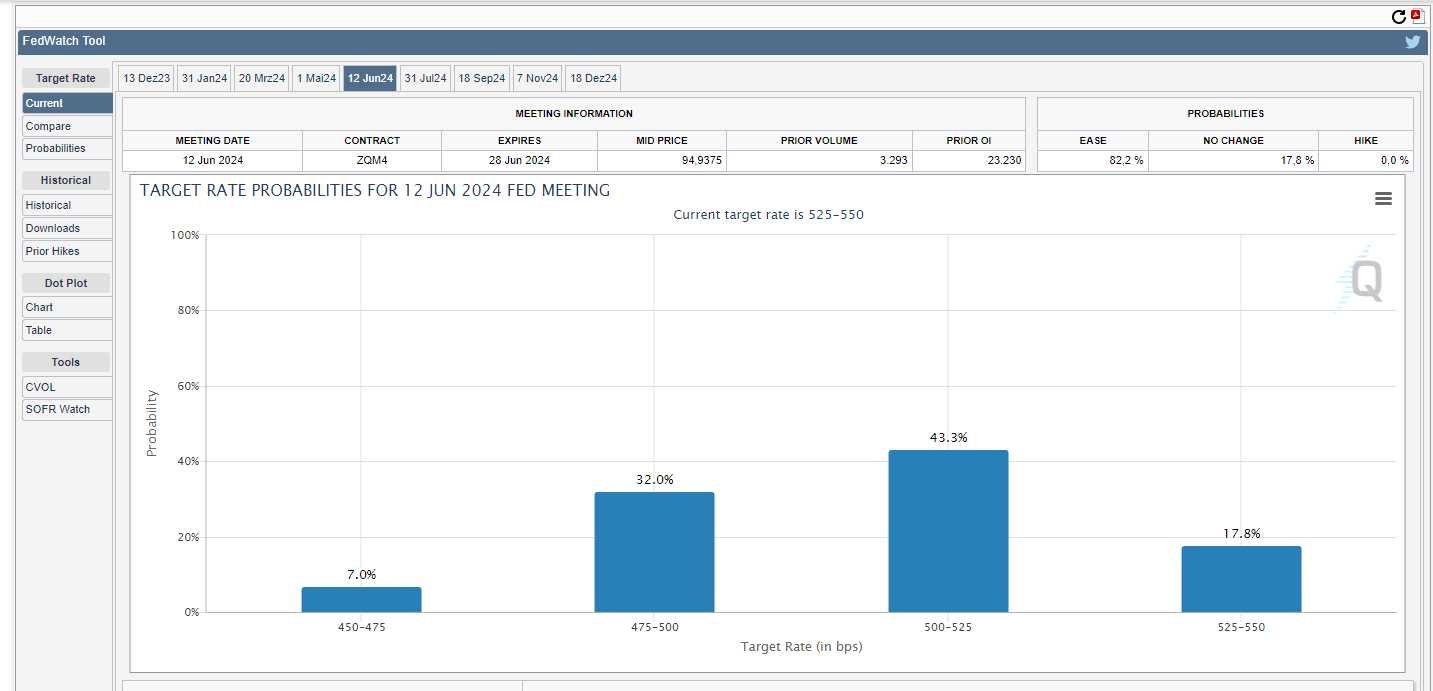Select the 1 Mai24 meeting tab
The width and height of the screenshot is (1433, 691).
[316, 78]
